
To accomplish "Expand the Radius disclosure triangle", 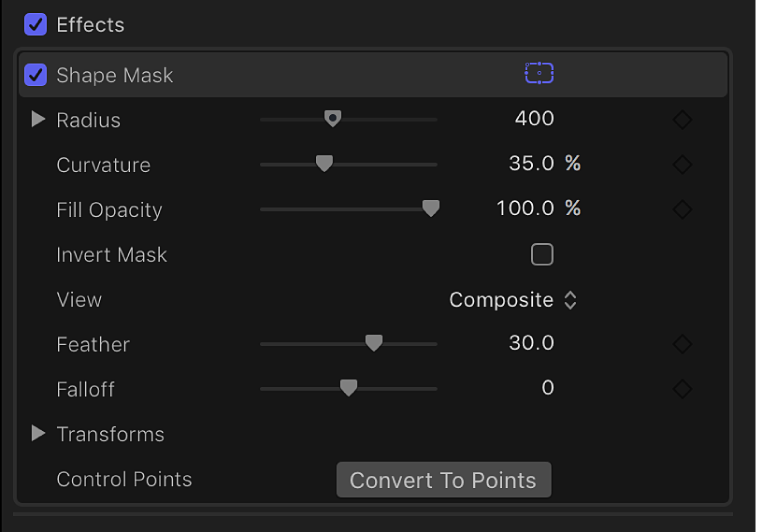I will pos(39,120).
